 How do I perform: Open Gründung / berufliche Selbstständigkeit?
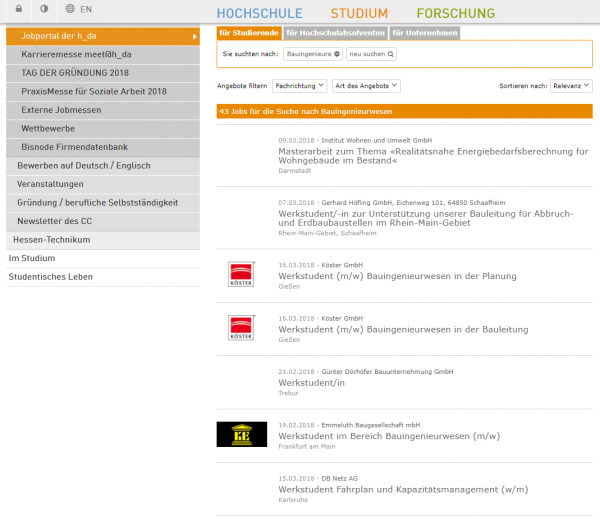[x=103, y=203]
